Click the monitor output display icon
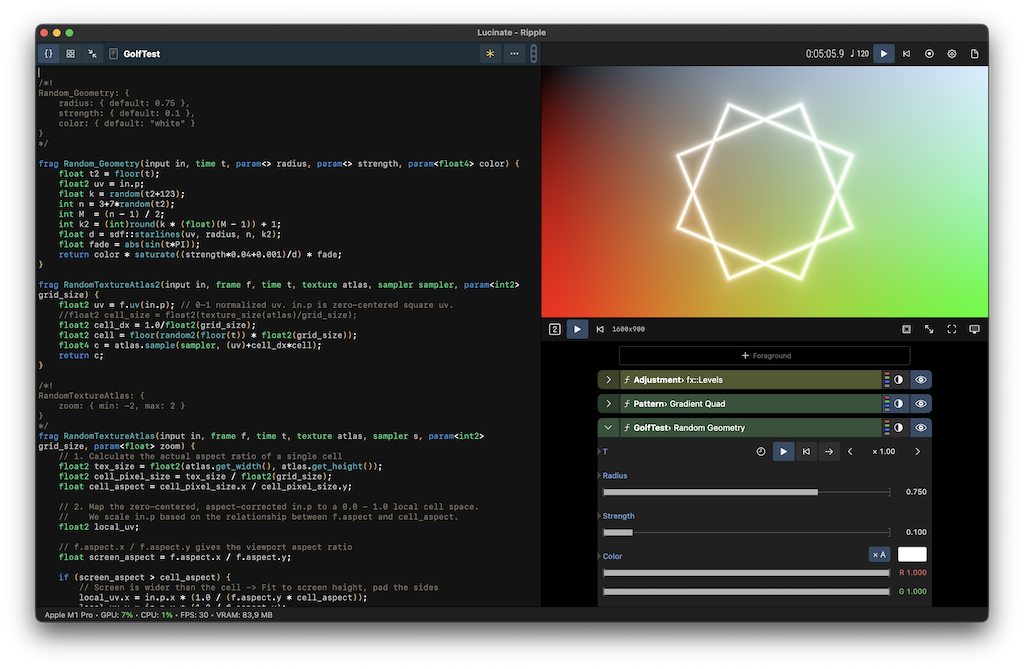This screenshot has height=669, width=1024. click(x=974, y=329)
